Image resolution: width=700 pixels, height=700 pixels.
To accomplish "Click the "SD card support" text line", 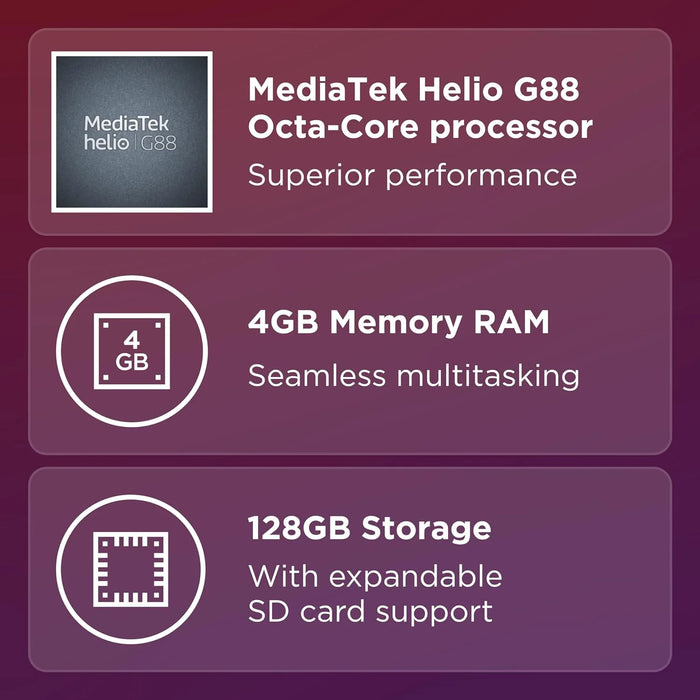I will coord(370,611).
